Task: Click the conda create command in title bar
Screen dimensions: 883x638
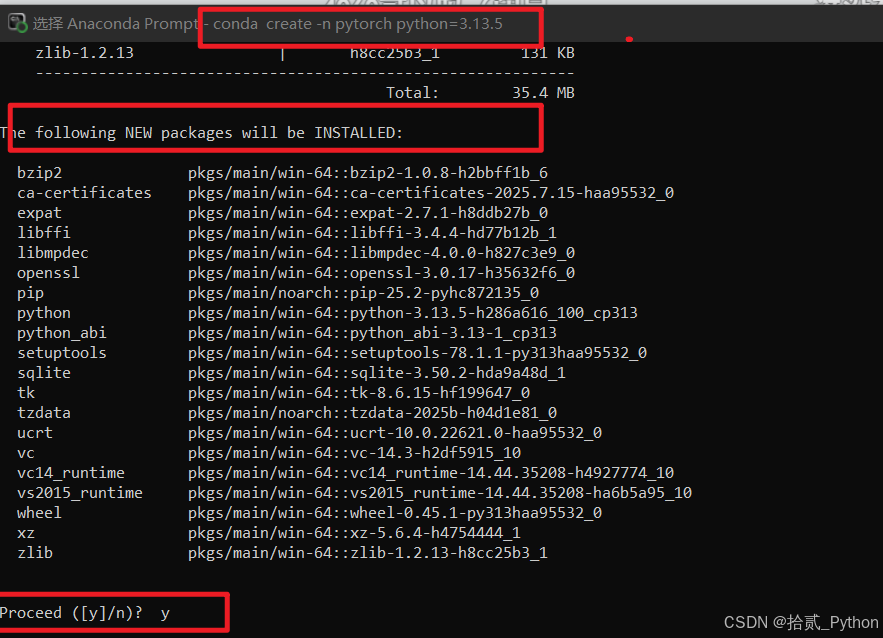Action: (358, 24)
